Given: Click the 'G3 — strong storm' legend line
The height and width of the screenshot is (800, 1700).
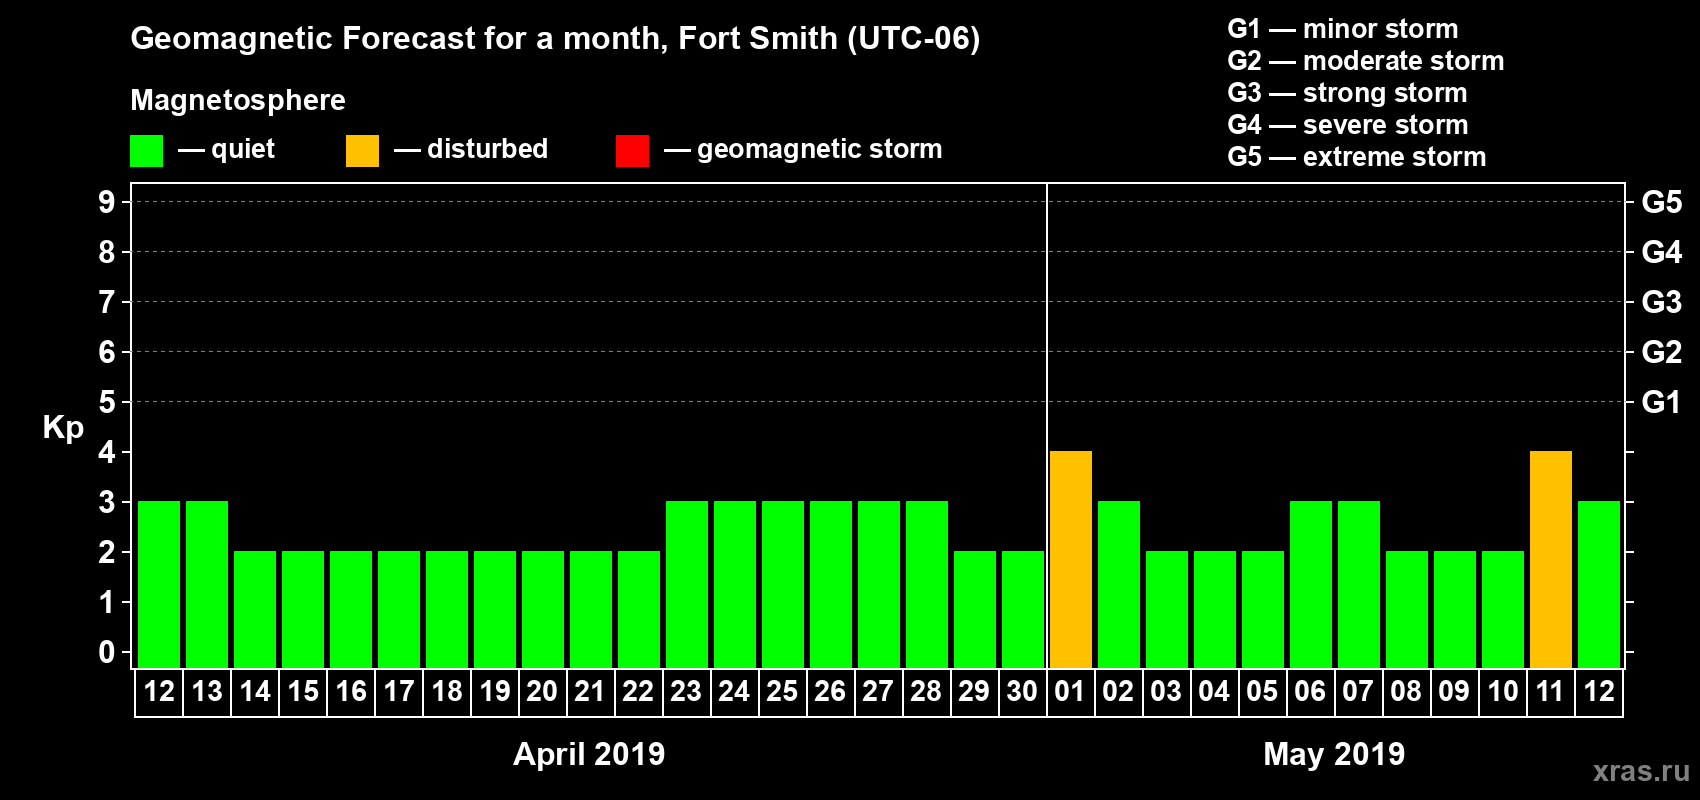Looking at the screenshot, I should coord(1347,93).
